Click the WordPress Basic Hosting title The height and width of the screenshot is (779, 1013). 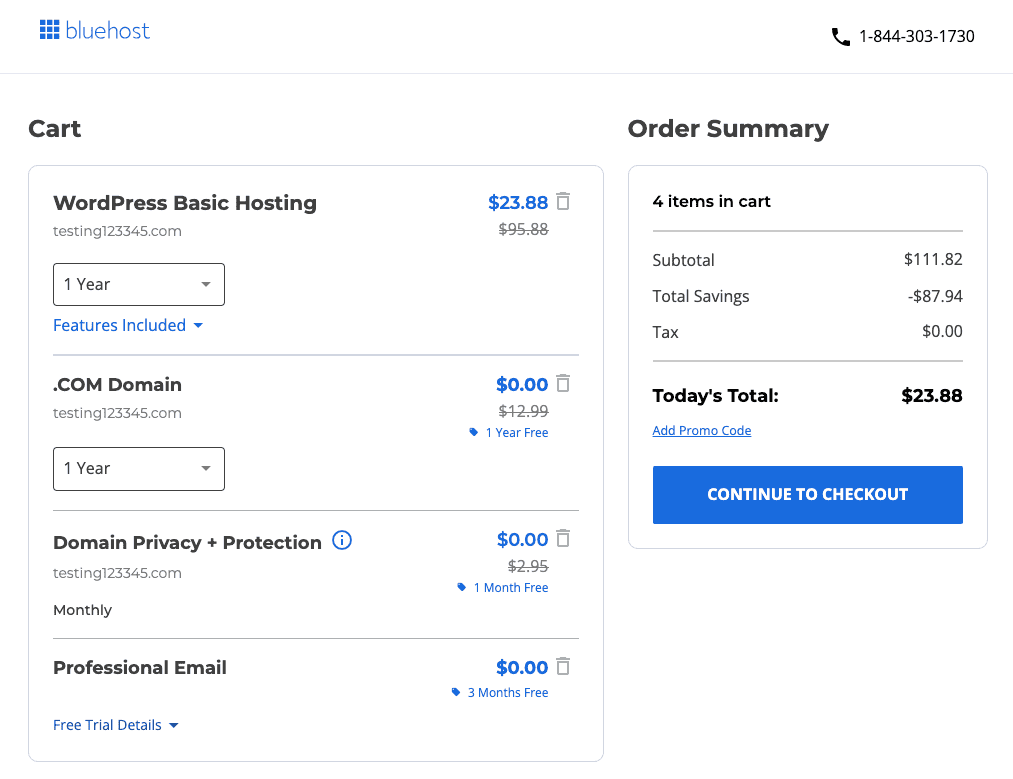pyautogui.click(x=185, y=203)
